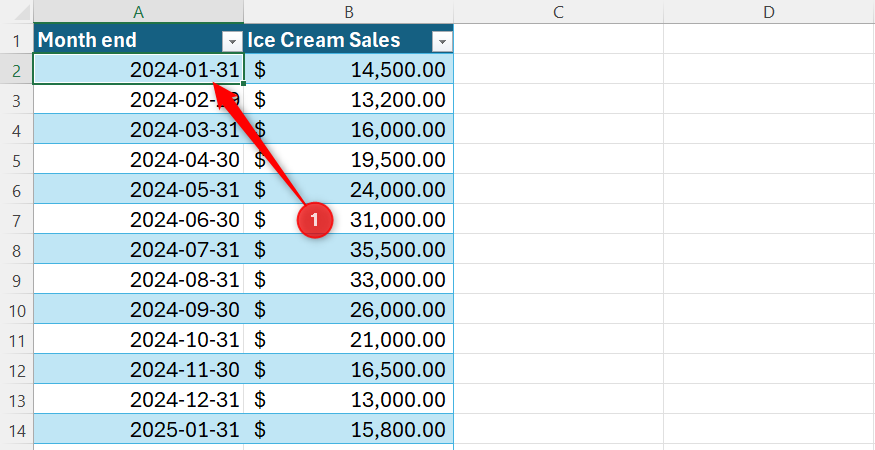Select the cell containing 2024-08-31
Image resolution: width=875 pixels, height=450 pixels.
(138, 280)
